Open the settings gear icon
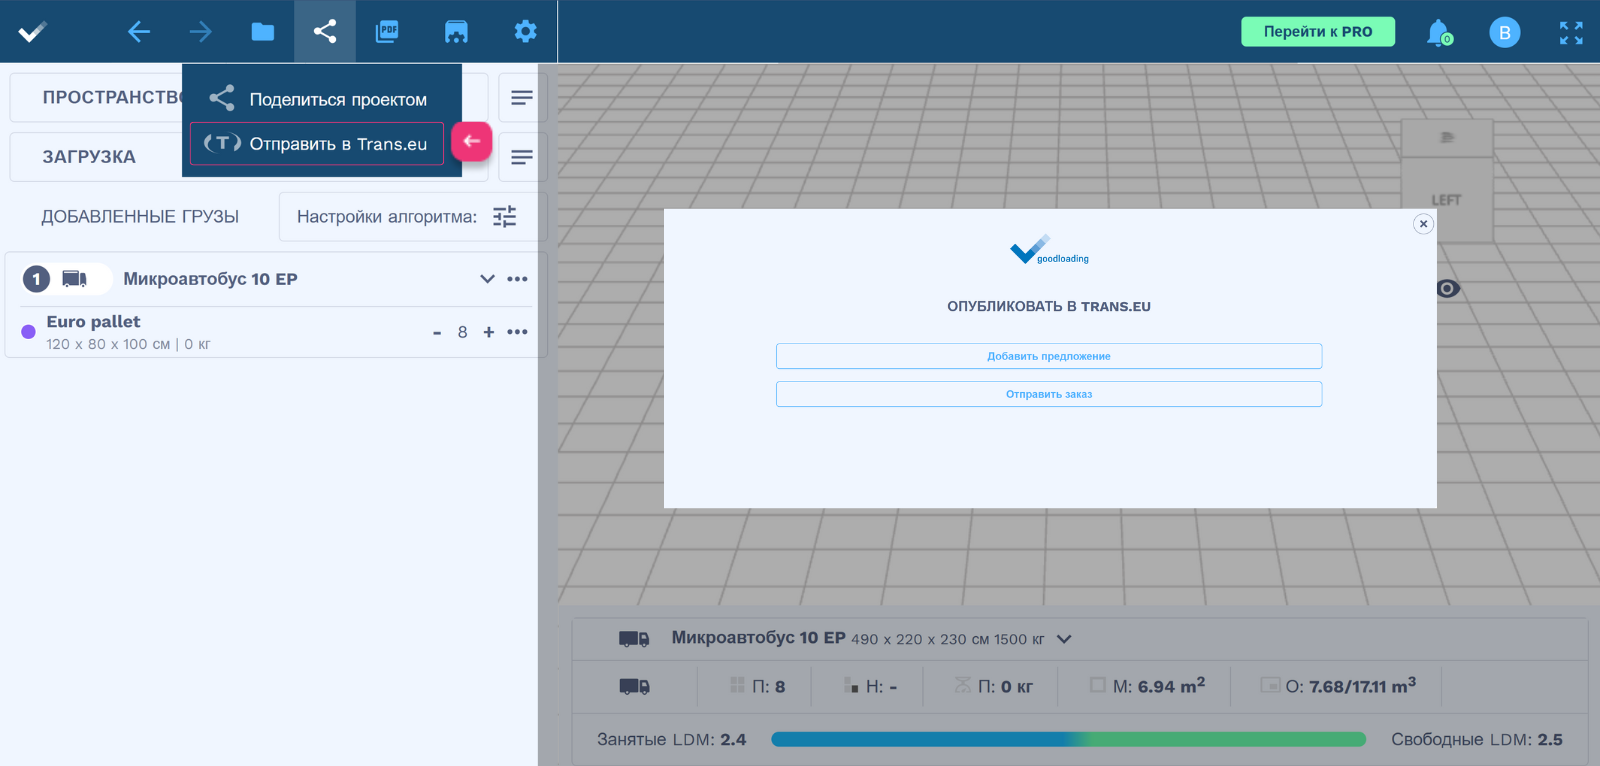Viewport: 1600px width, 766px height. [525, 32]
